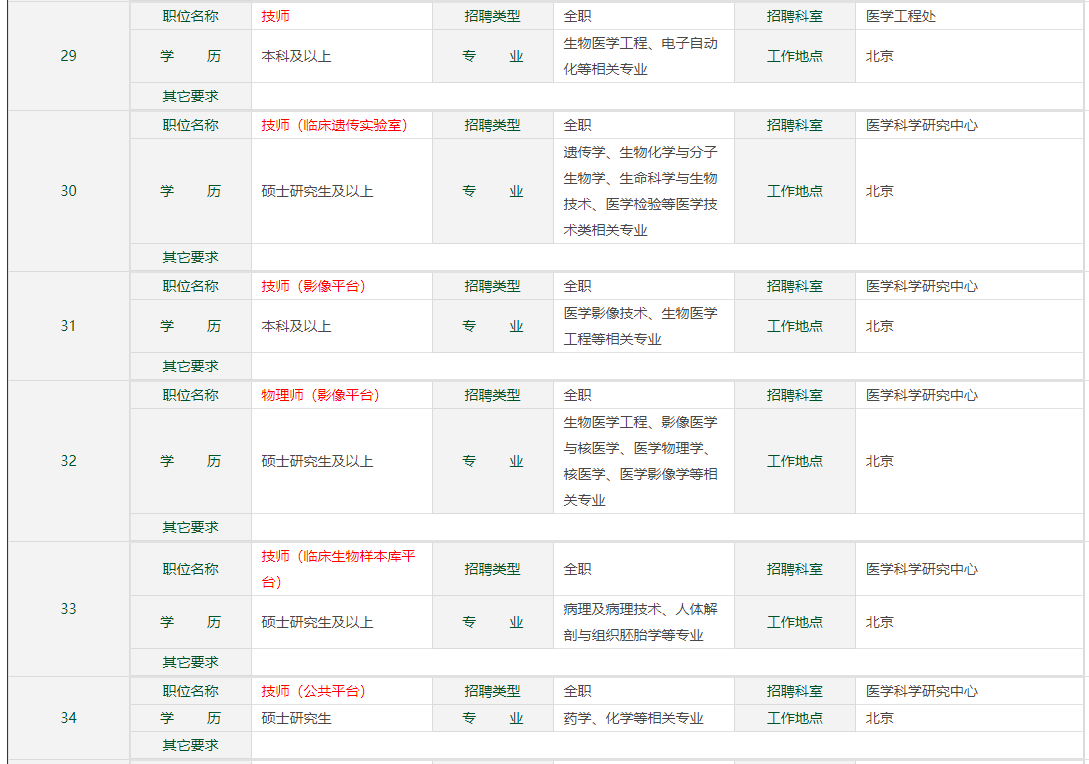Open the 物理师（影像平台）position link
The height and width of the screenshot is (764, 1089).
tap(320, 395)
